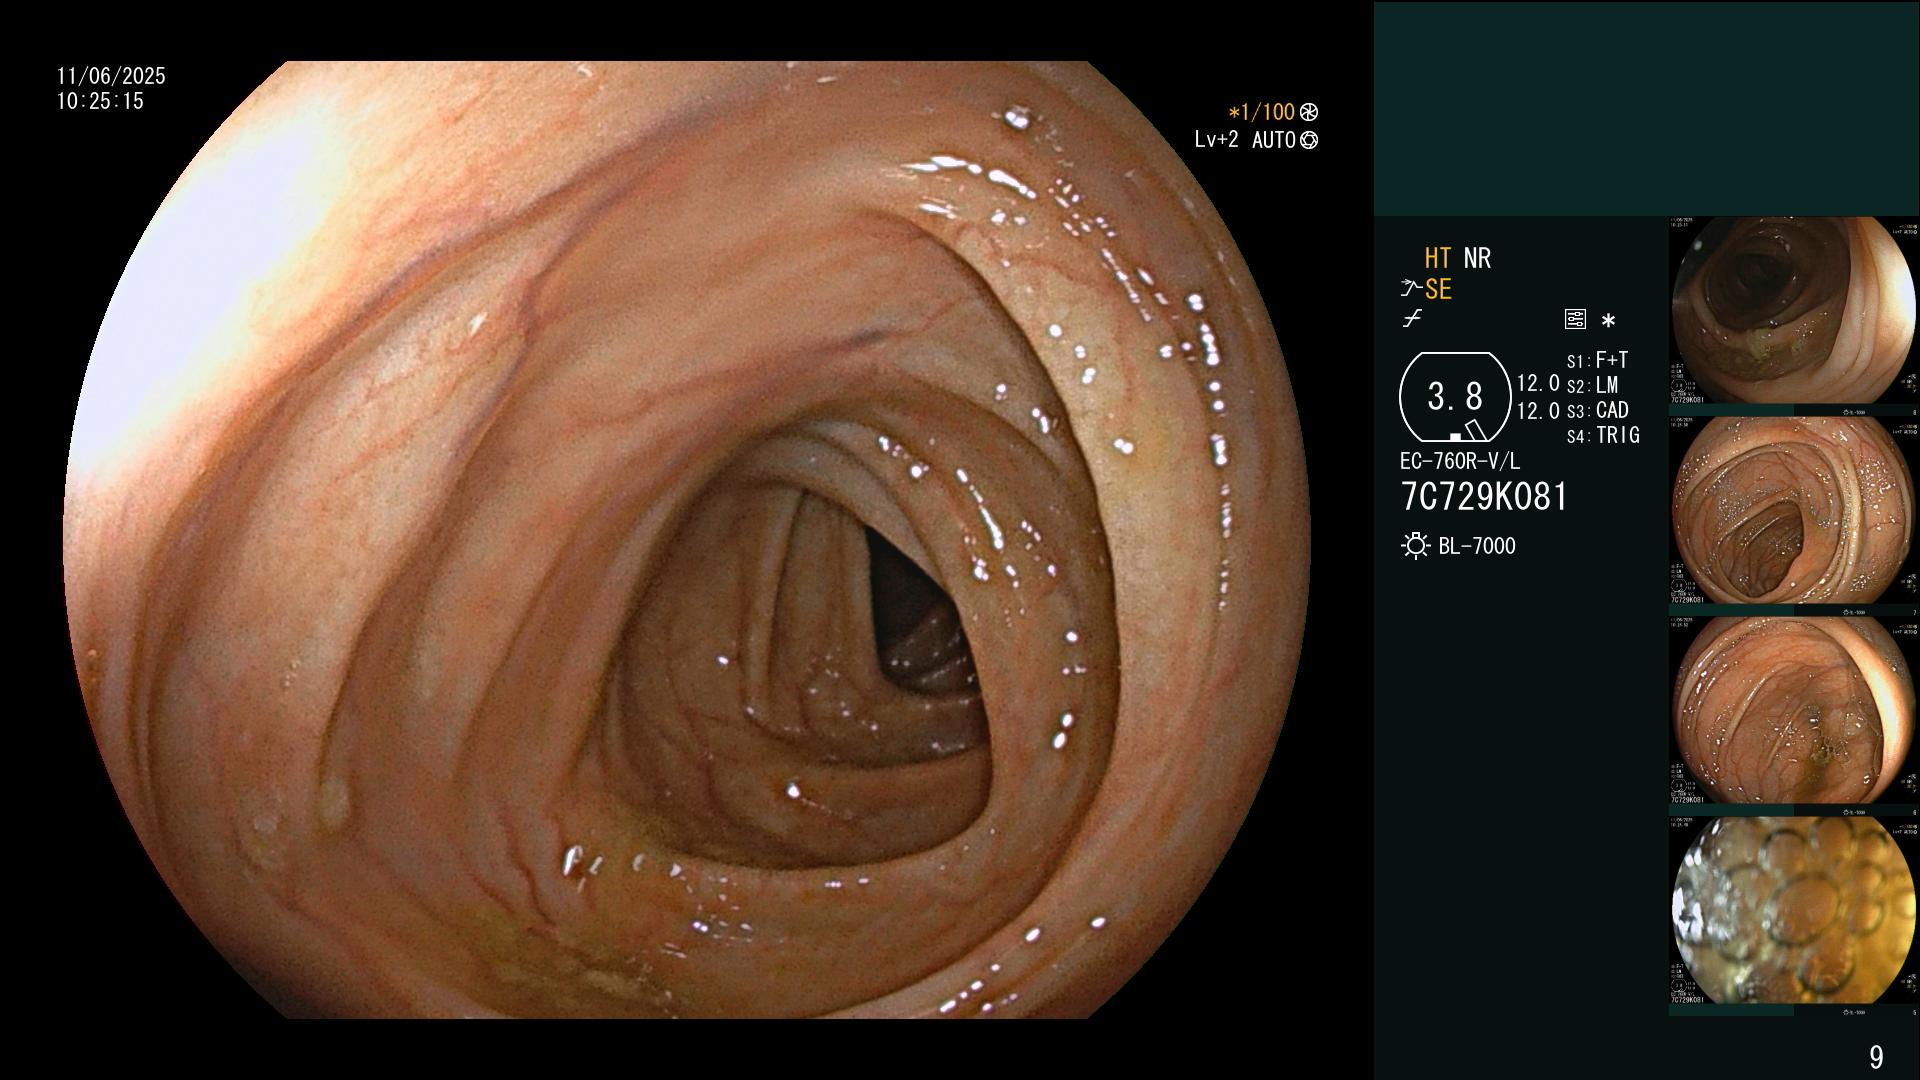Click the serial number 7C729K081
This screenshot has width=1920, height=1080.
1484,496
